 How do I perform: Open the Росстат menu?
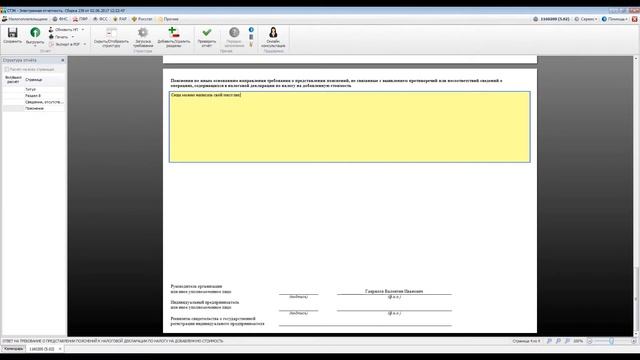[x=142, y=19]
